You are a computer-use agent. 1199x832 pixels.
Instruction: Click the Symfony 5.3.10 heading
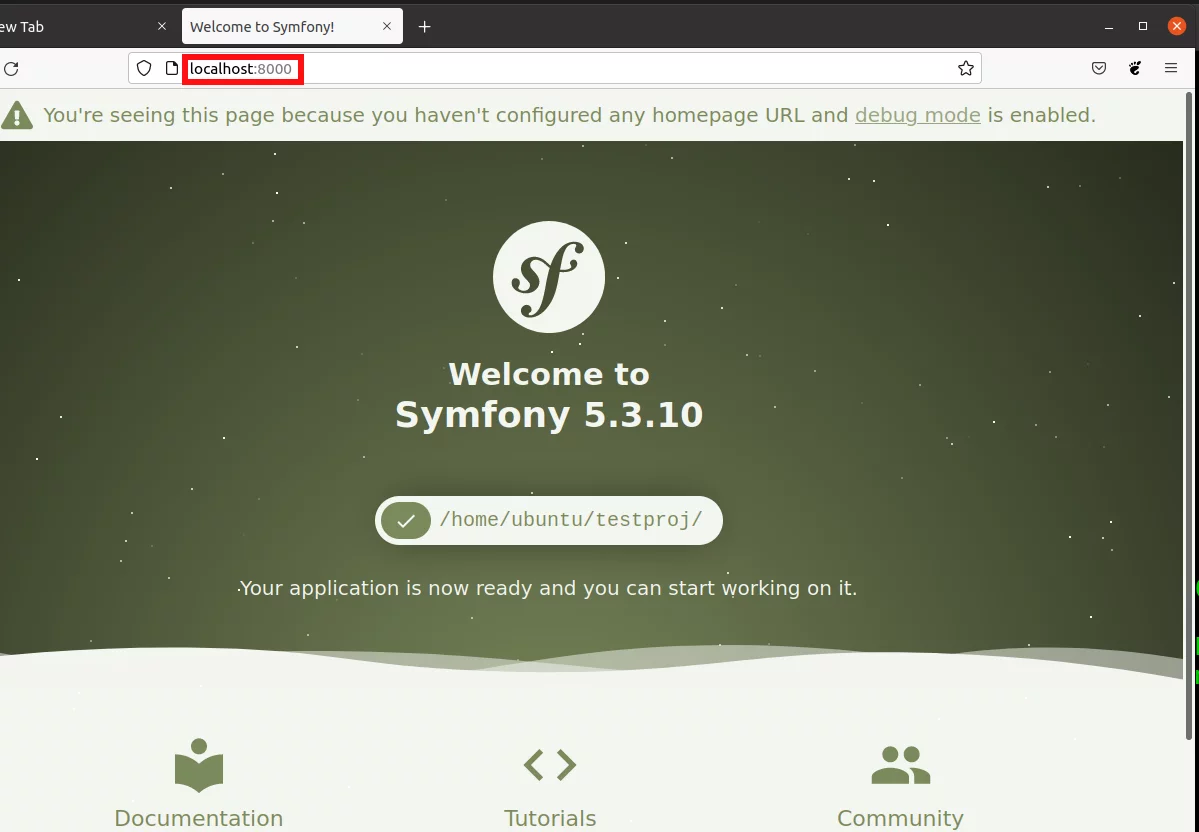(x=549, y=414)
